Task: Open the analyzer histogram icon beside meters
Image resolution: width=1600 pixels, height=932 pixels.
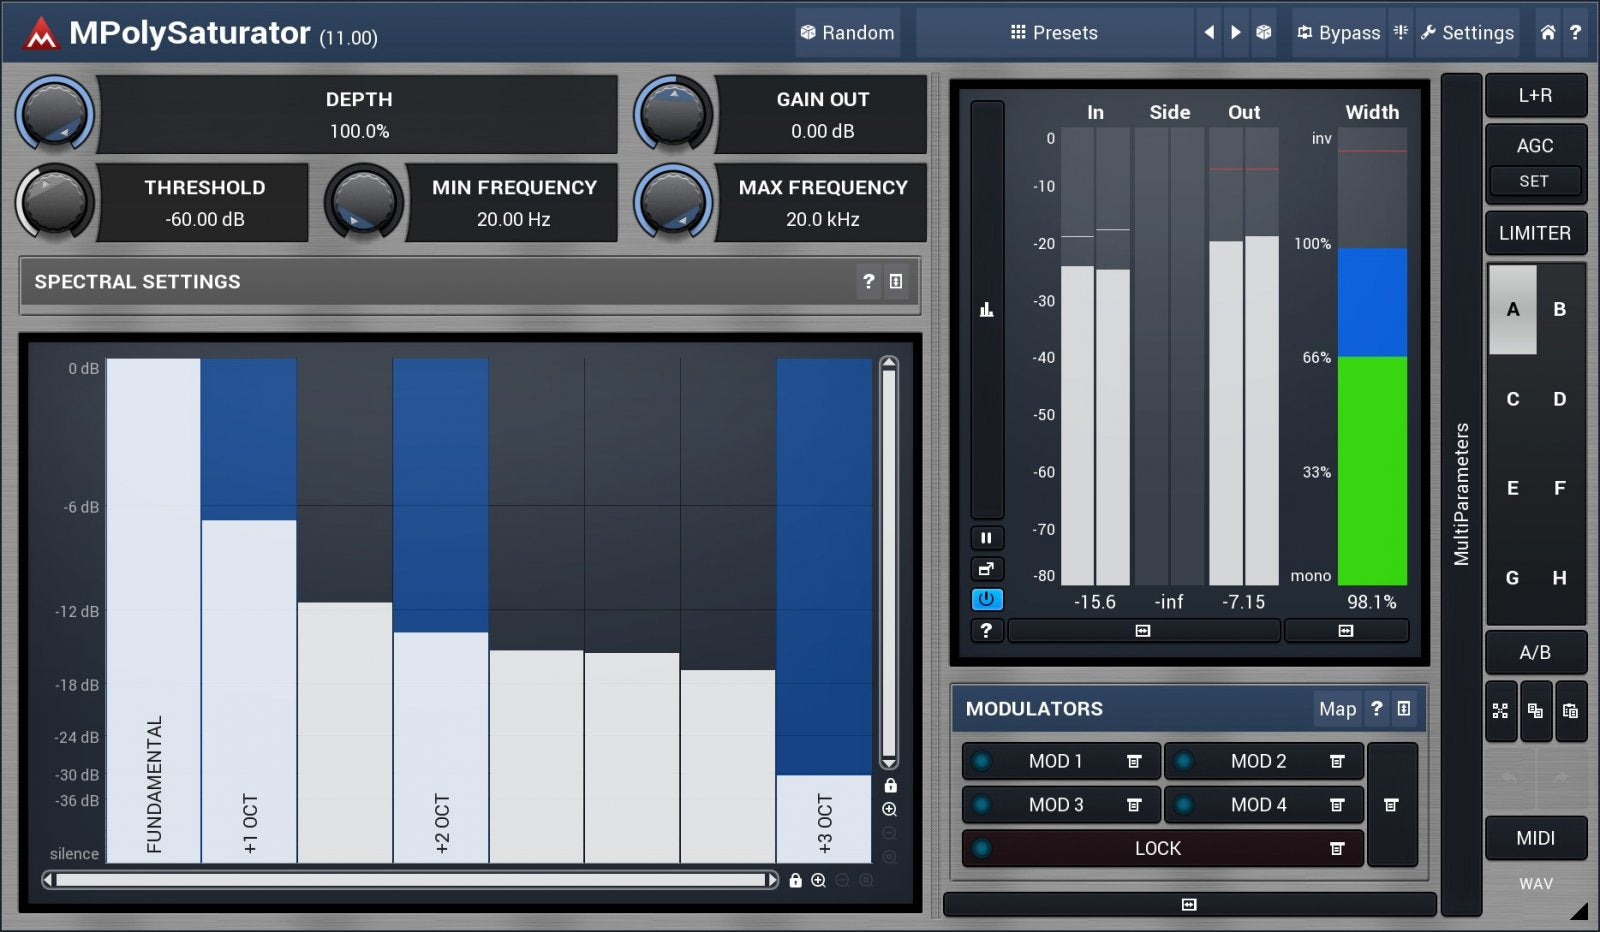Action: tap(986, 309)
